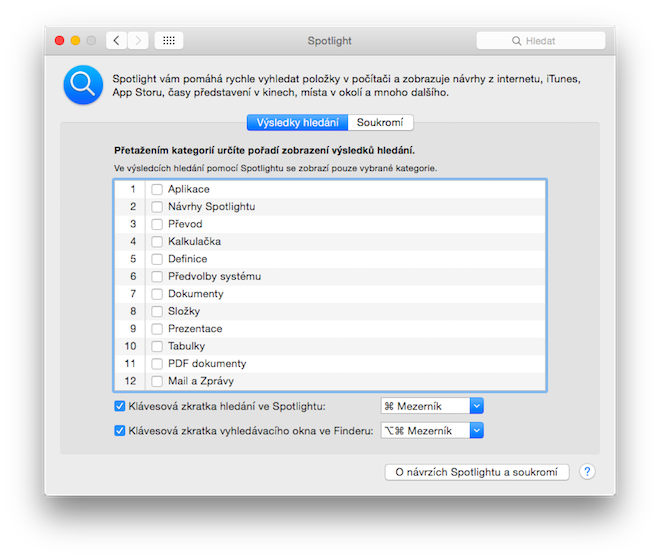660x559 pixels.
Task: Select the Aplikace row label
Action: (x=189, y=189)
